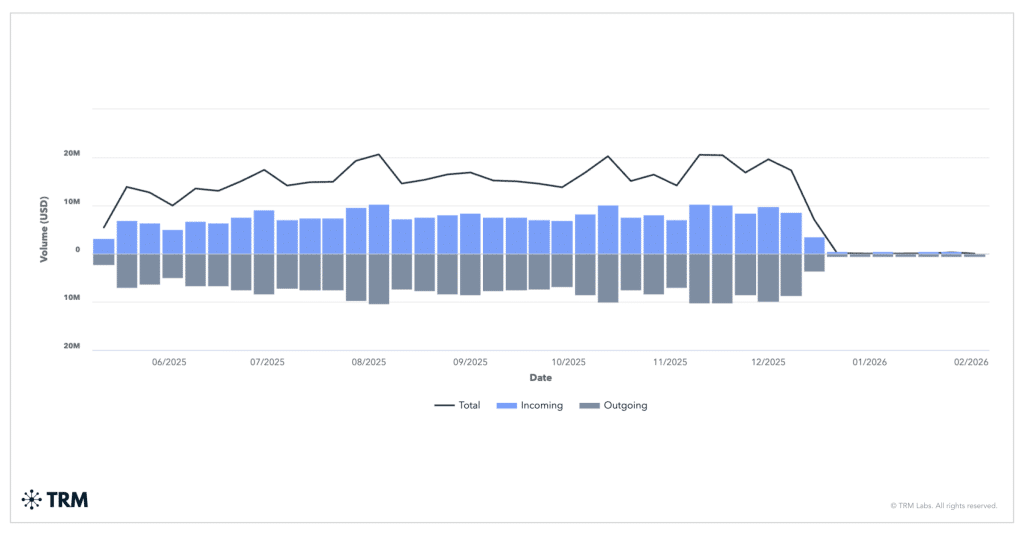Click the Outgoing gray legend swatch
The image size is (1024, 536).
(x=589, y=405)
